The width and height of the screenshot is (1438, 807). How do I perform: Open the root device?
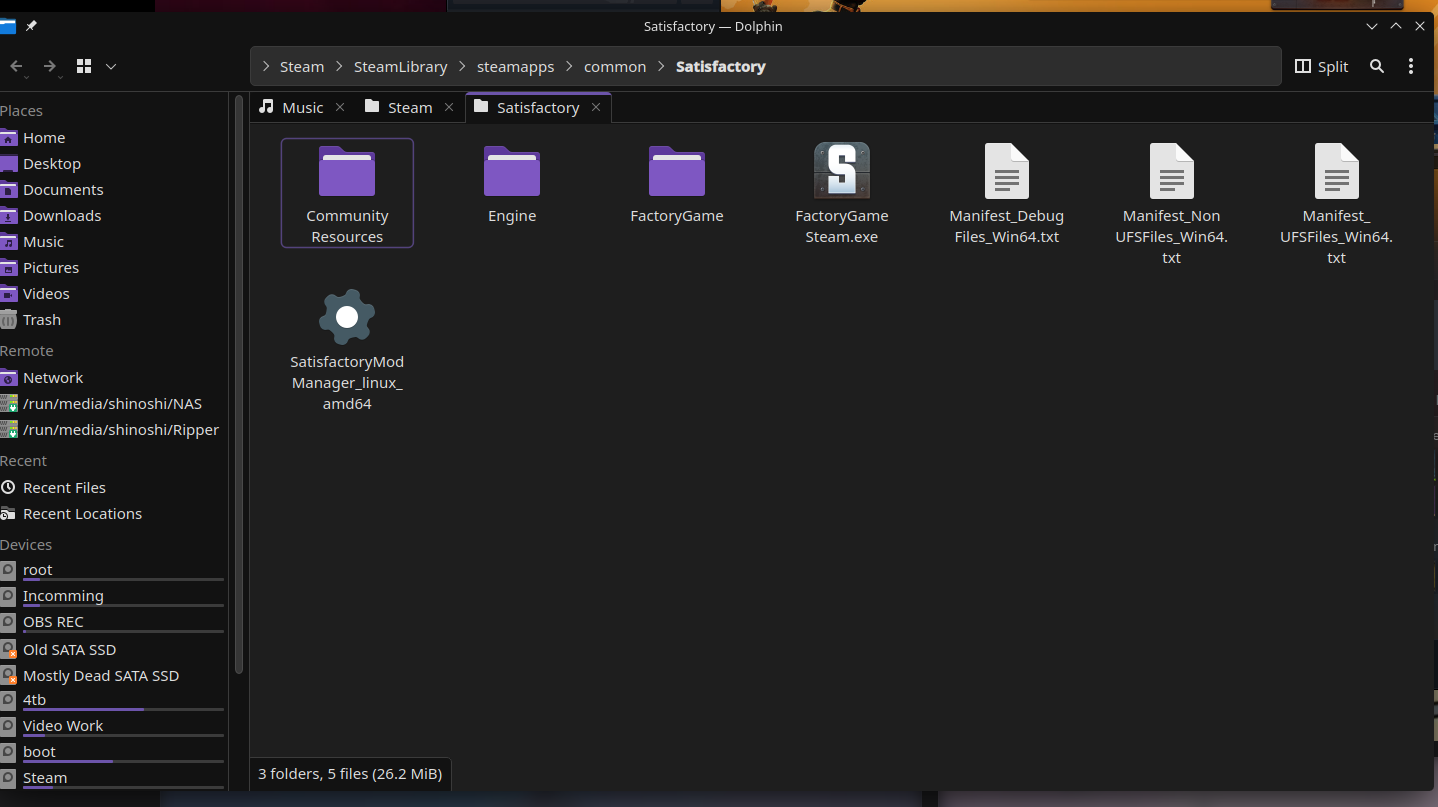pos(112,570)
